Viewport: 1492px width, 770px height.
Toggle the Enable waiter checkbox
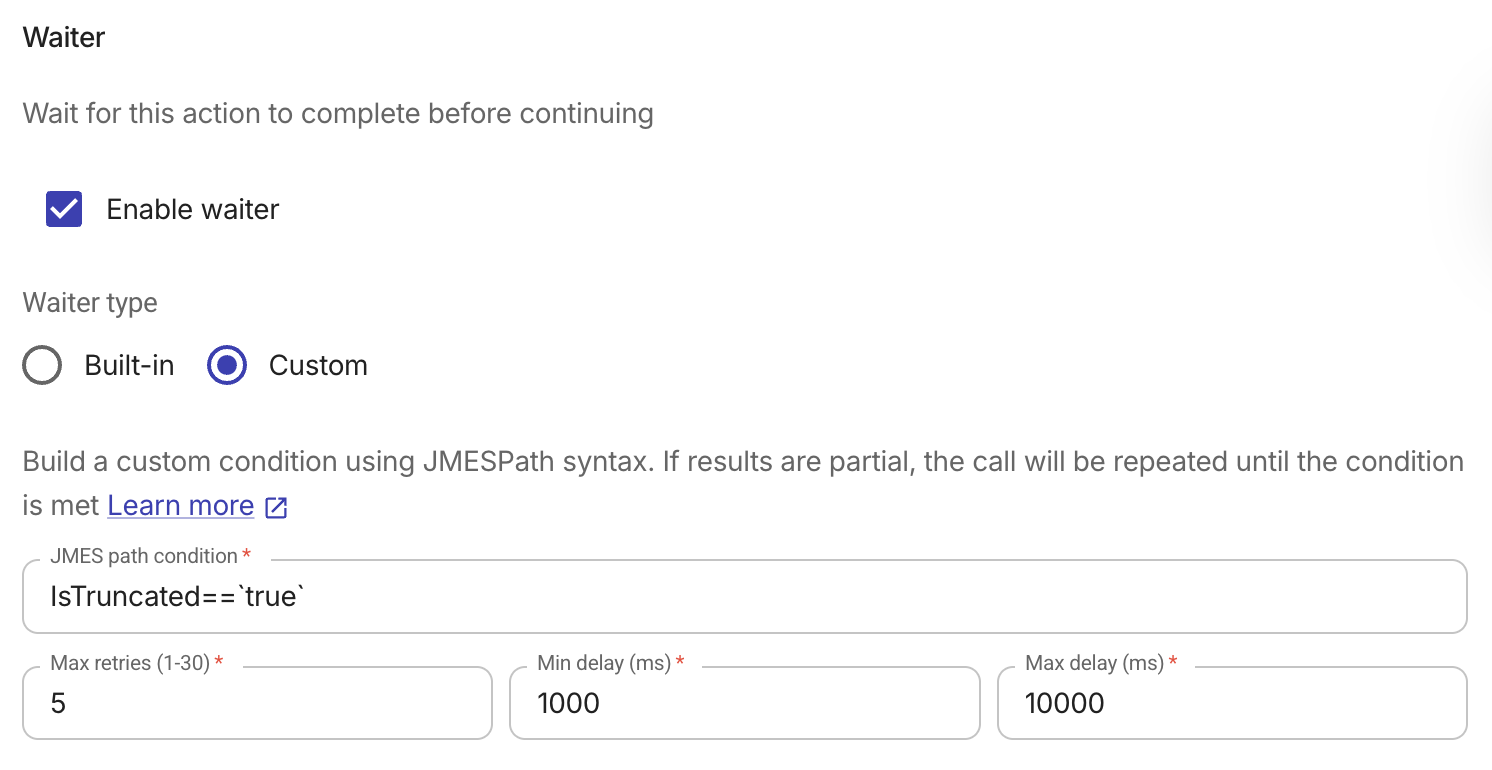tap(64, 209)
